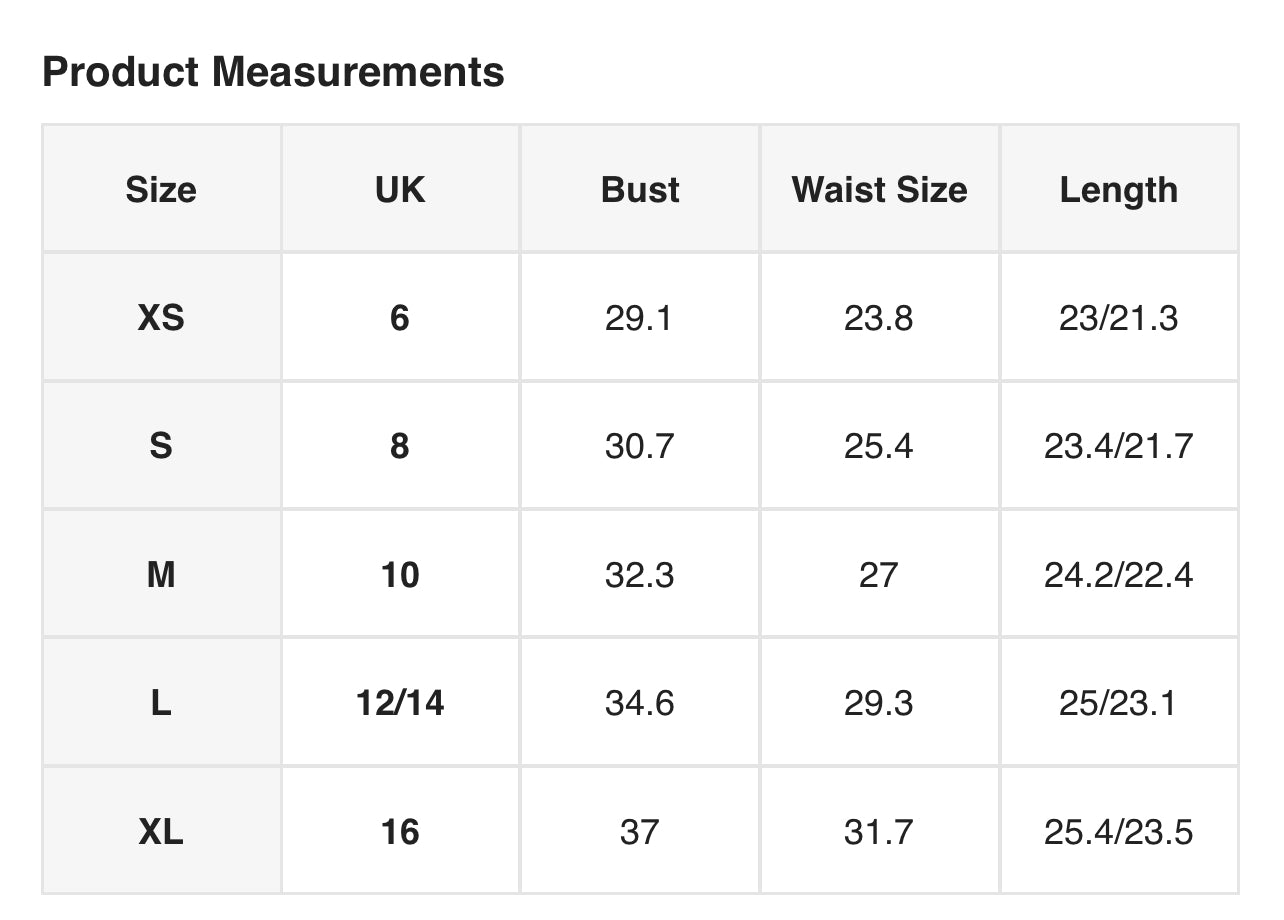Select the bust value 37
Screen dimensions: 1284x920
(640, 831)
